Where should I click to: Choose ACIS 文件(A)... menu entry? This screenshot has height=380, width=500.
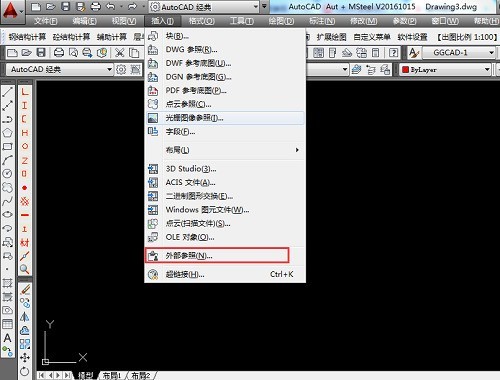(225, 182)
